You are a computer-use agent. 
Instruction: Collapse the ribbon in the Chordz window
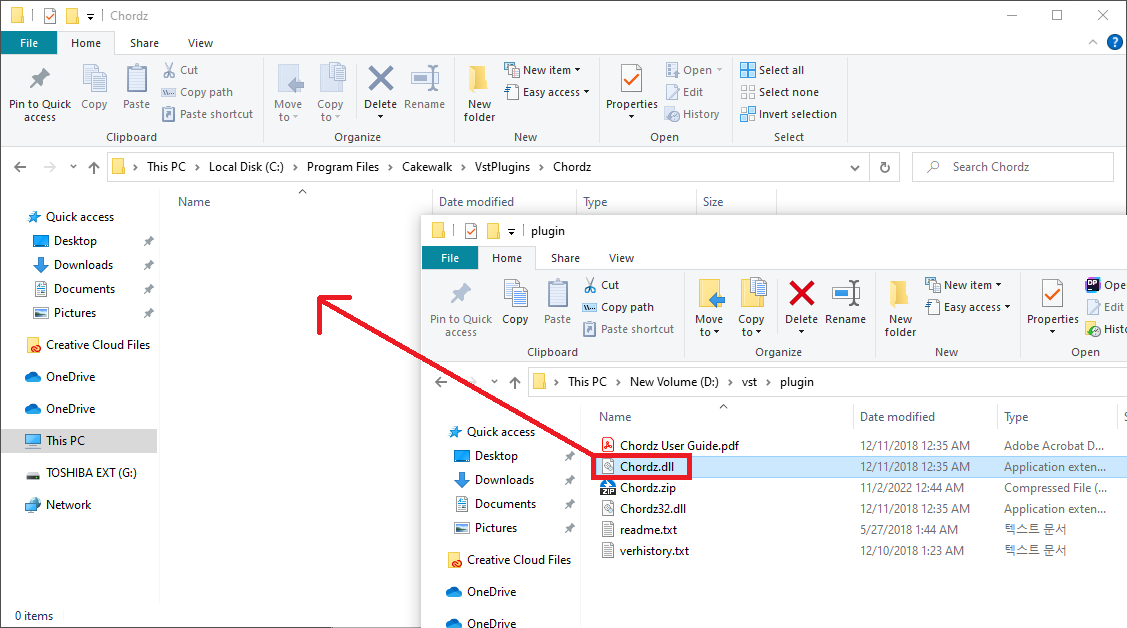(x=1092, y=42)
